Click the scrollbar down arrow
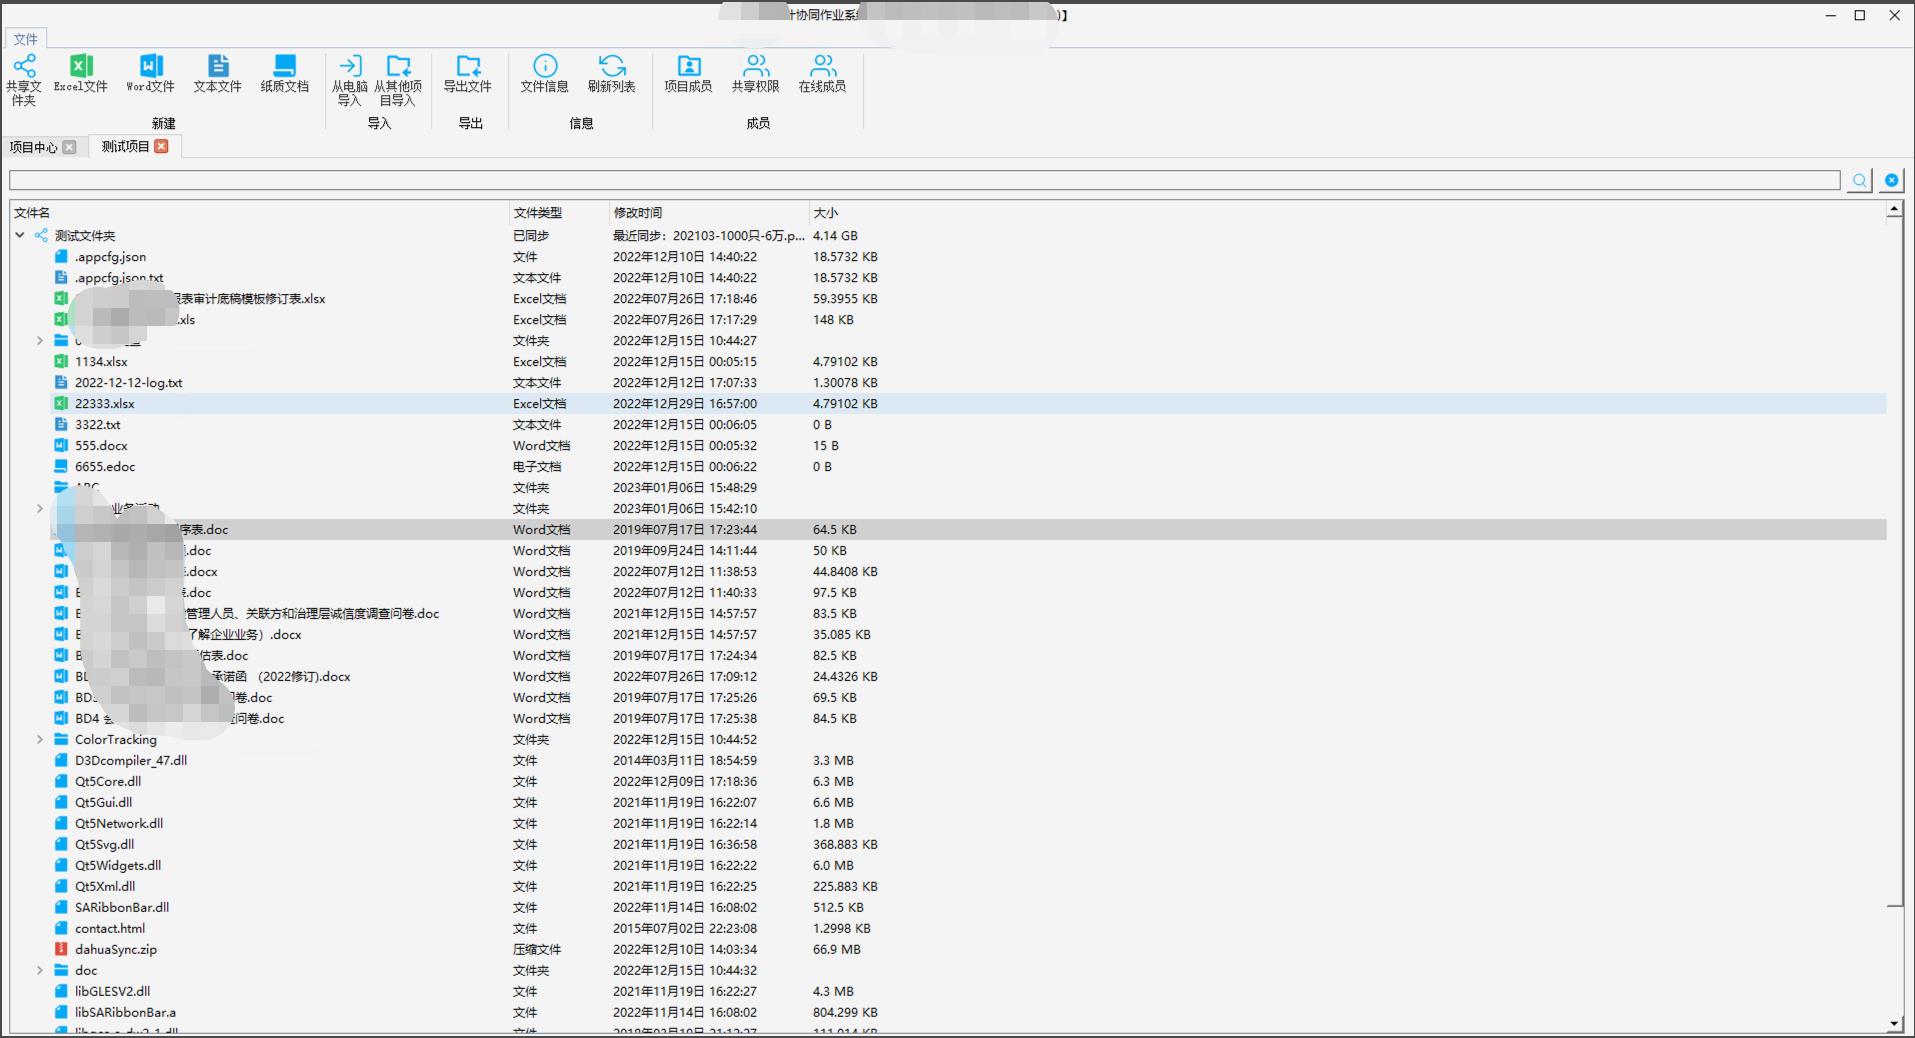 (x=1894, y=1024)
